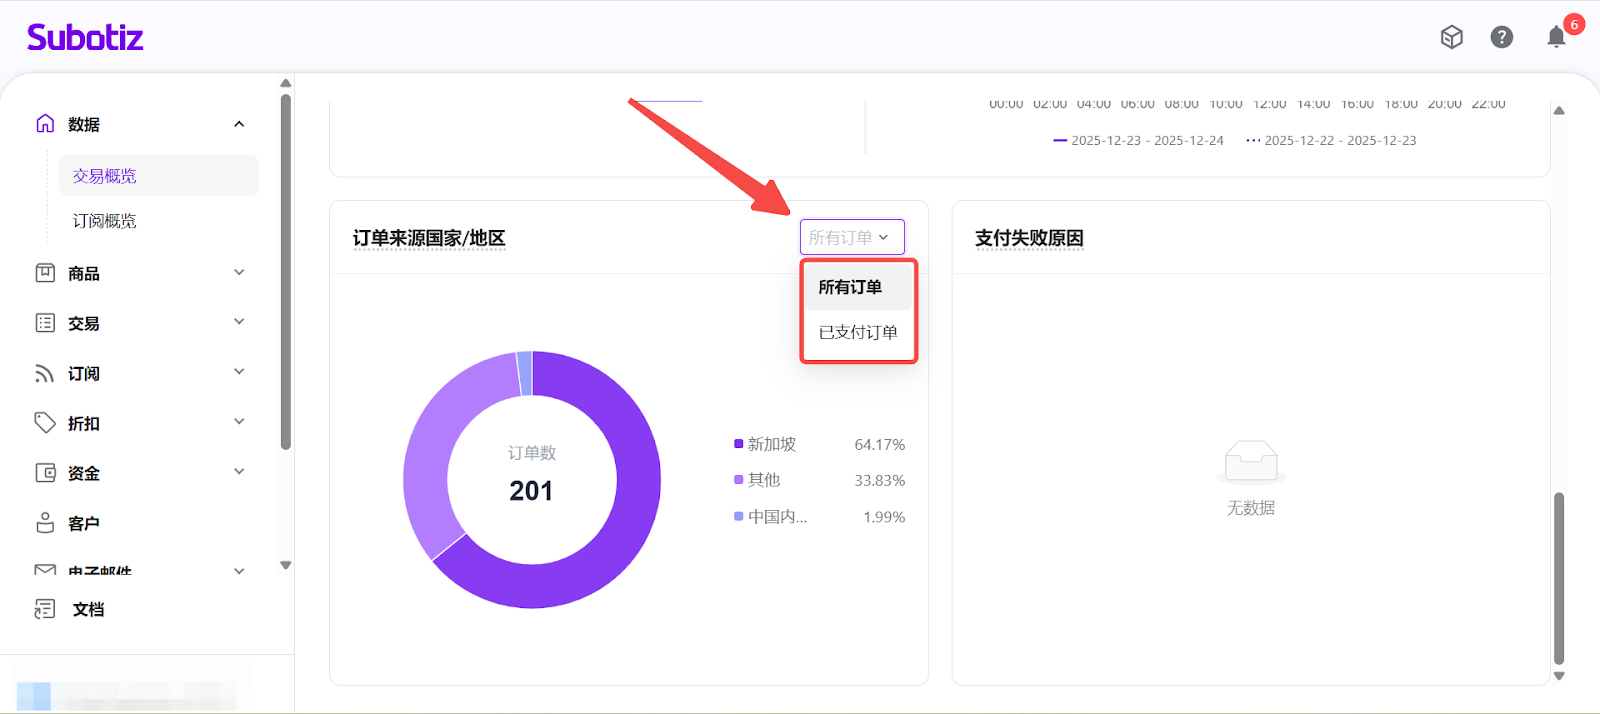Toggle the 其他 legend entry
The height and width of the screenshot is (714, 1600).
(763, 480)
